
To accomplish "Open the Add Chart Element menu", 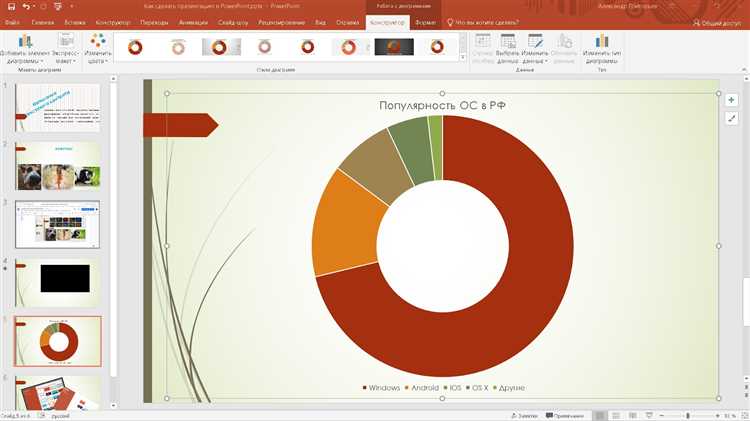I will pyautogui.click(x=25, y=49).
